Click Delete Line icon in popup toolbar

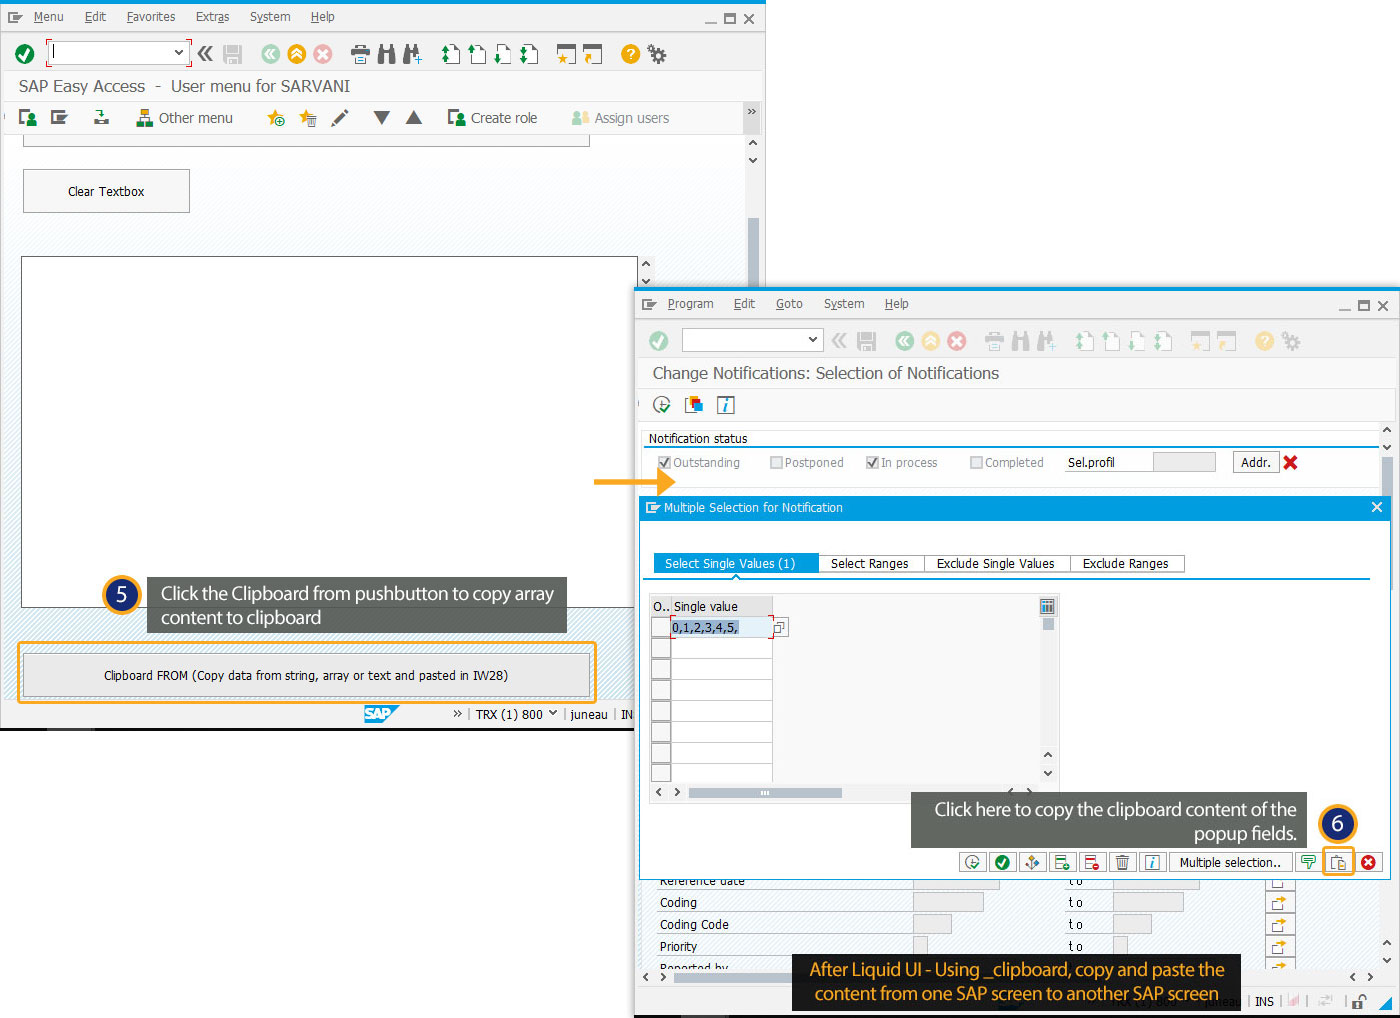[x=1092, y=862]
